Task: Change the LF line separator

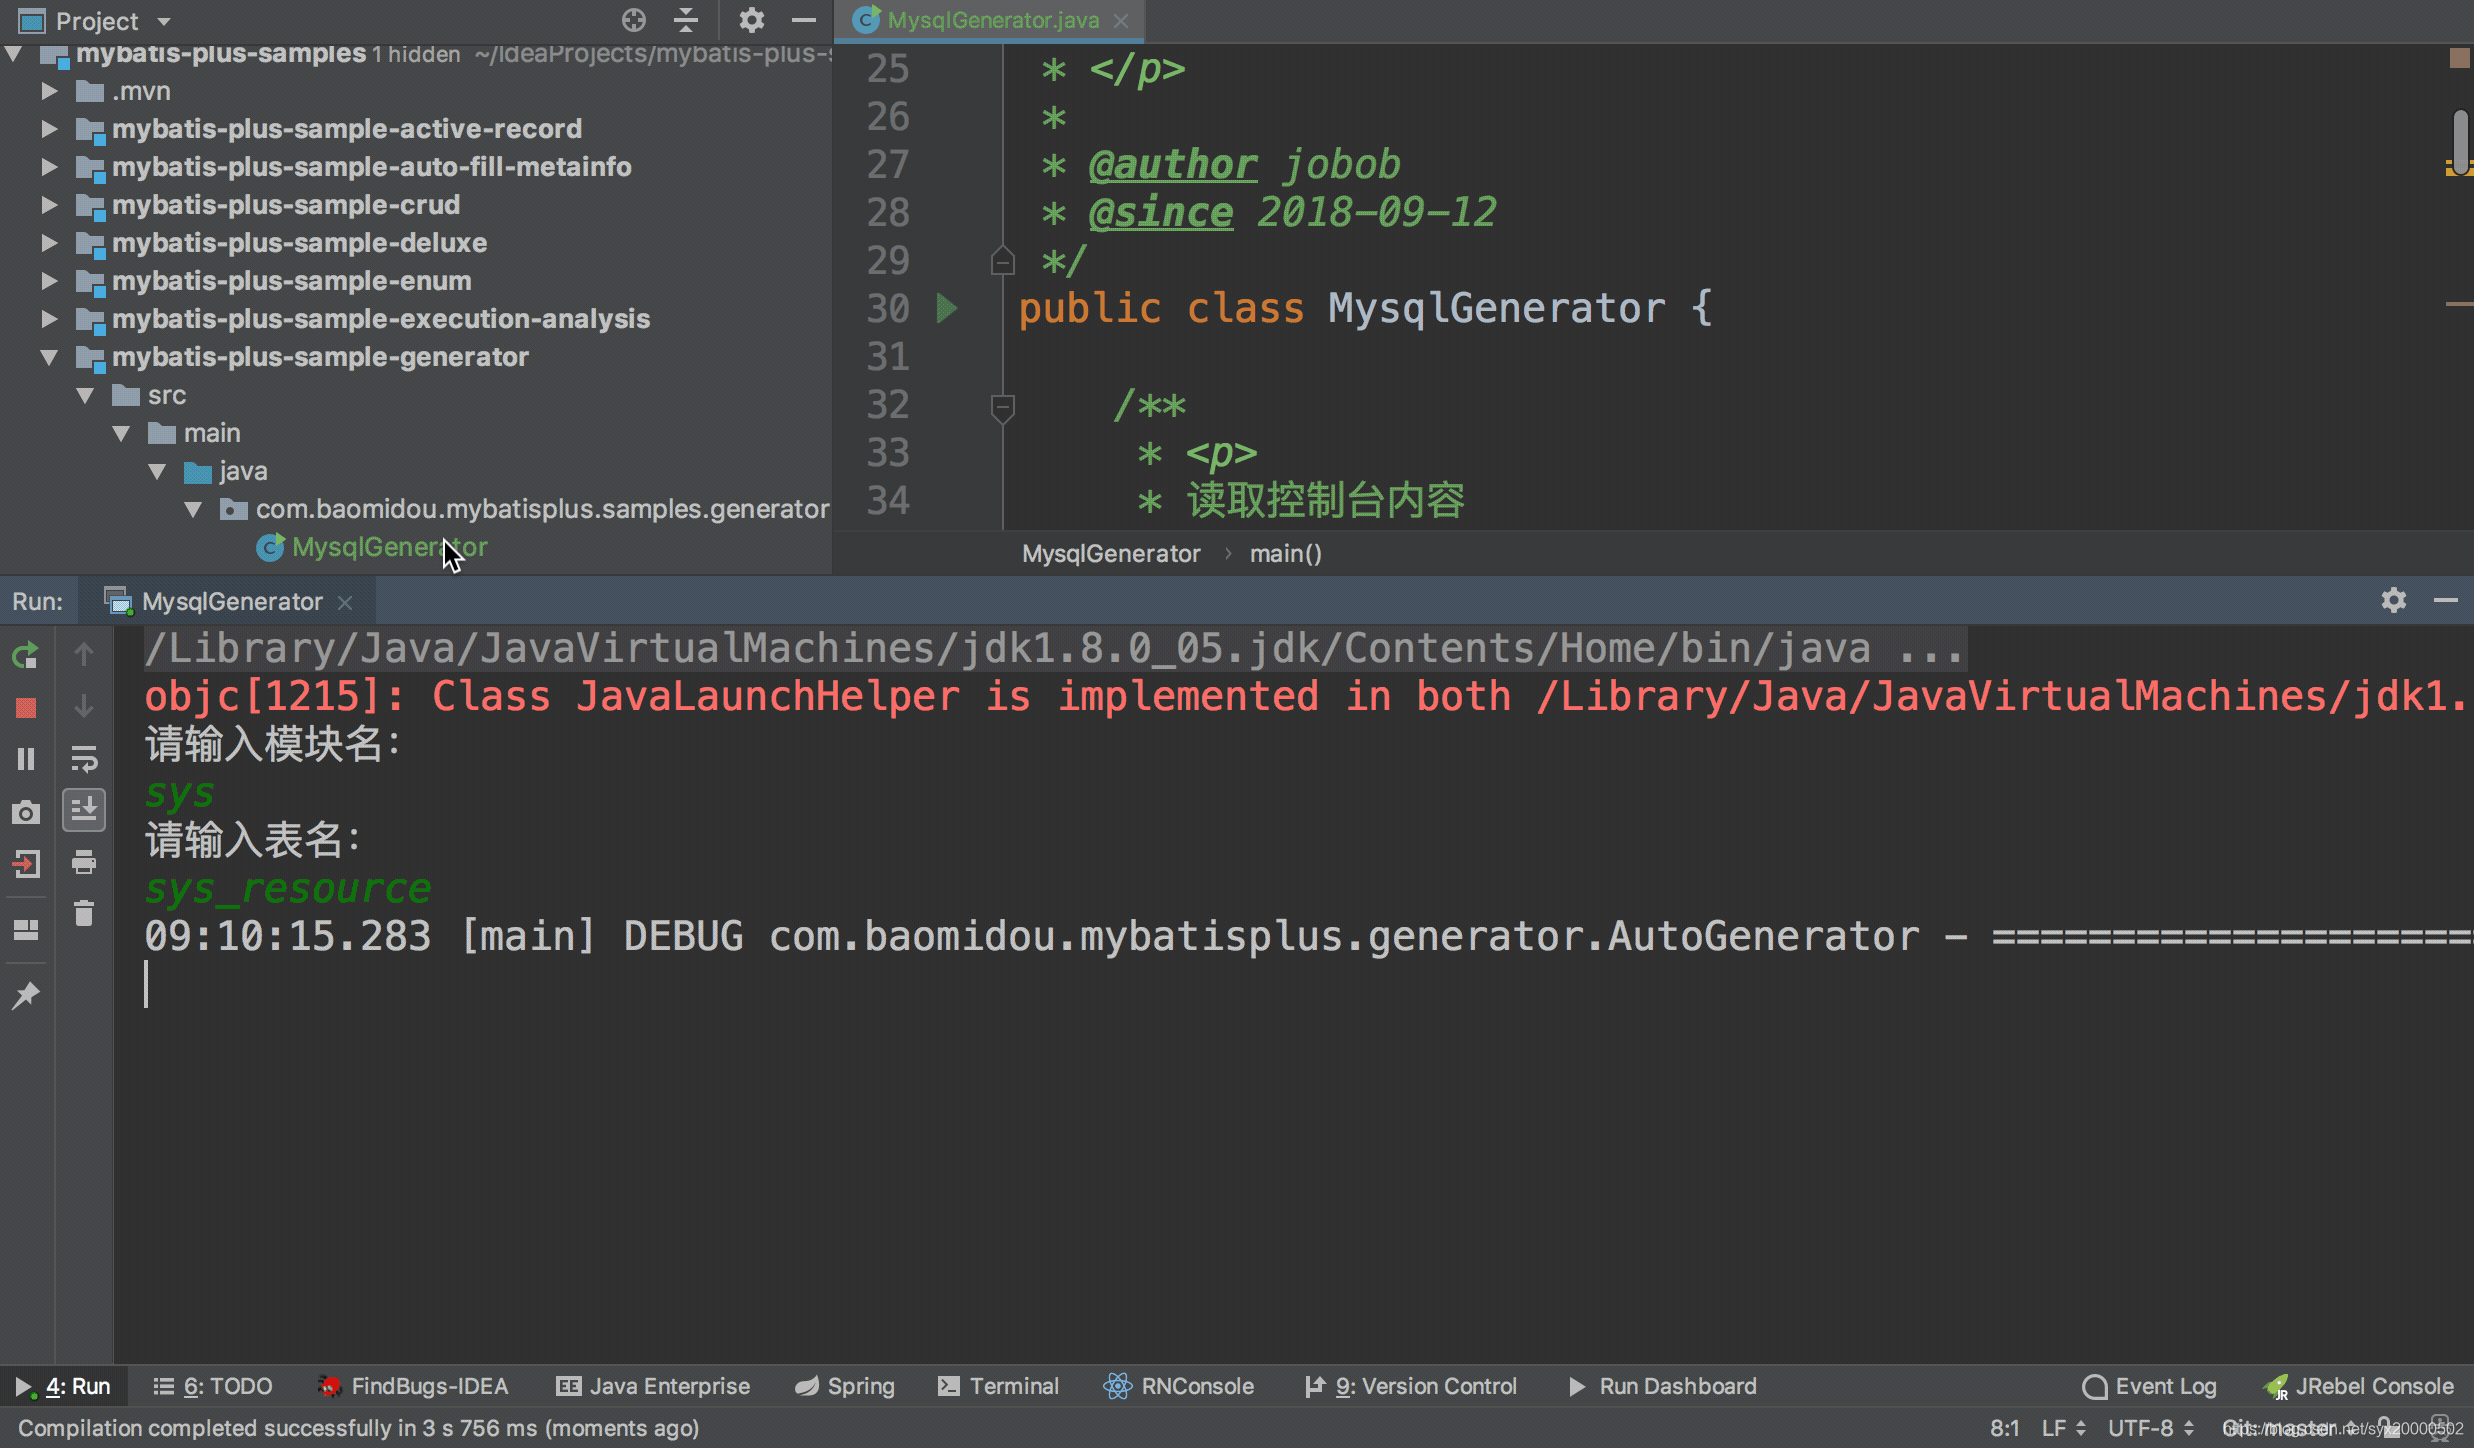Action: (2063, 1428)
